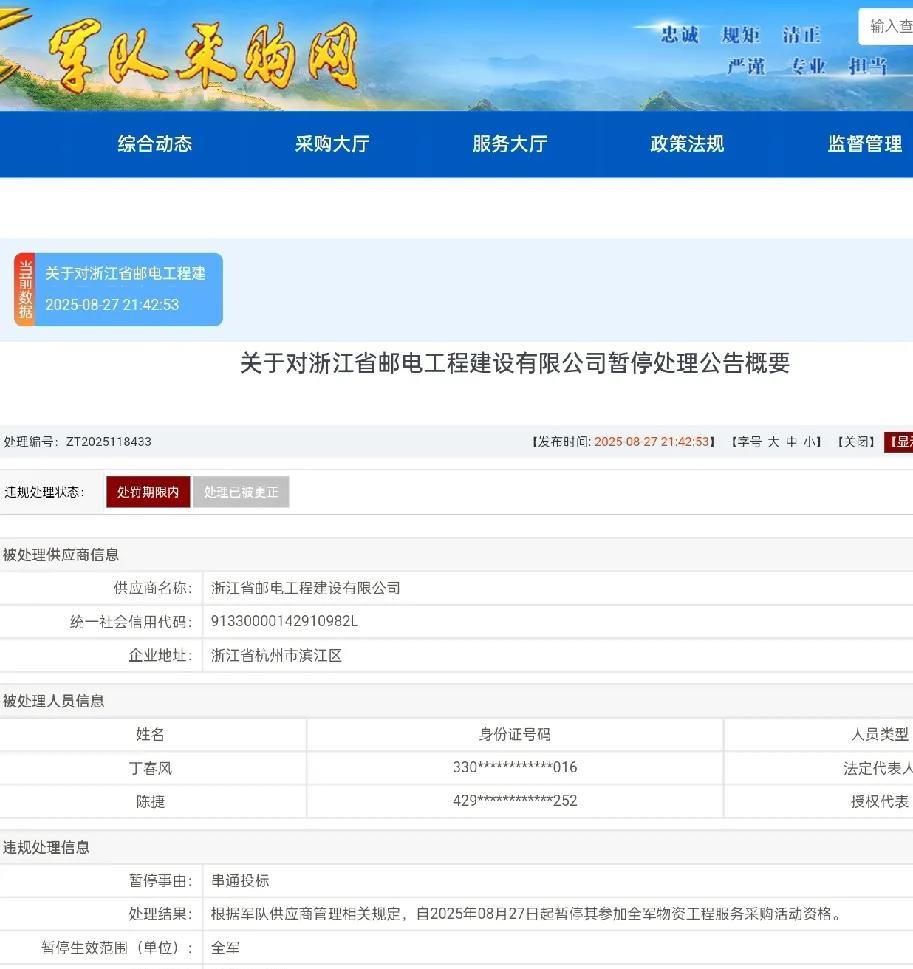The width and height of the screenshot is (913, 969).
Task: Click the 专业 motto text in header
Action: pos(808,66)
